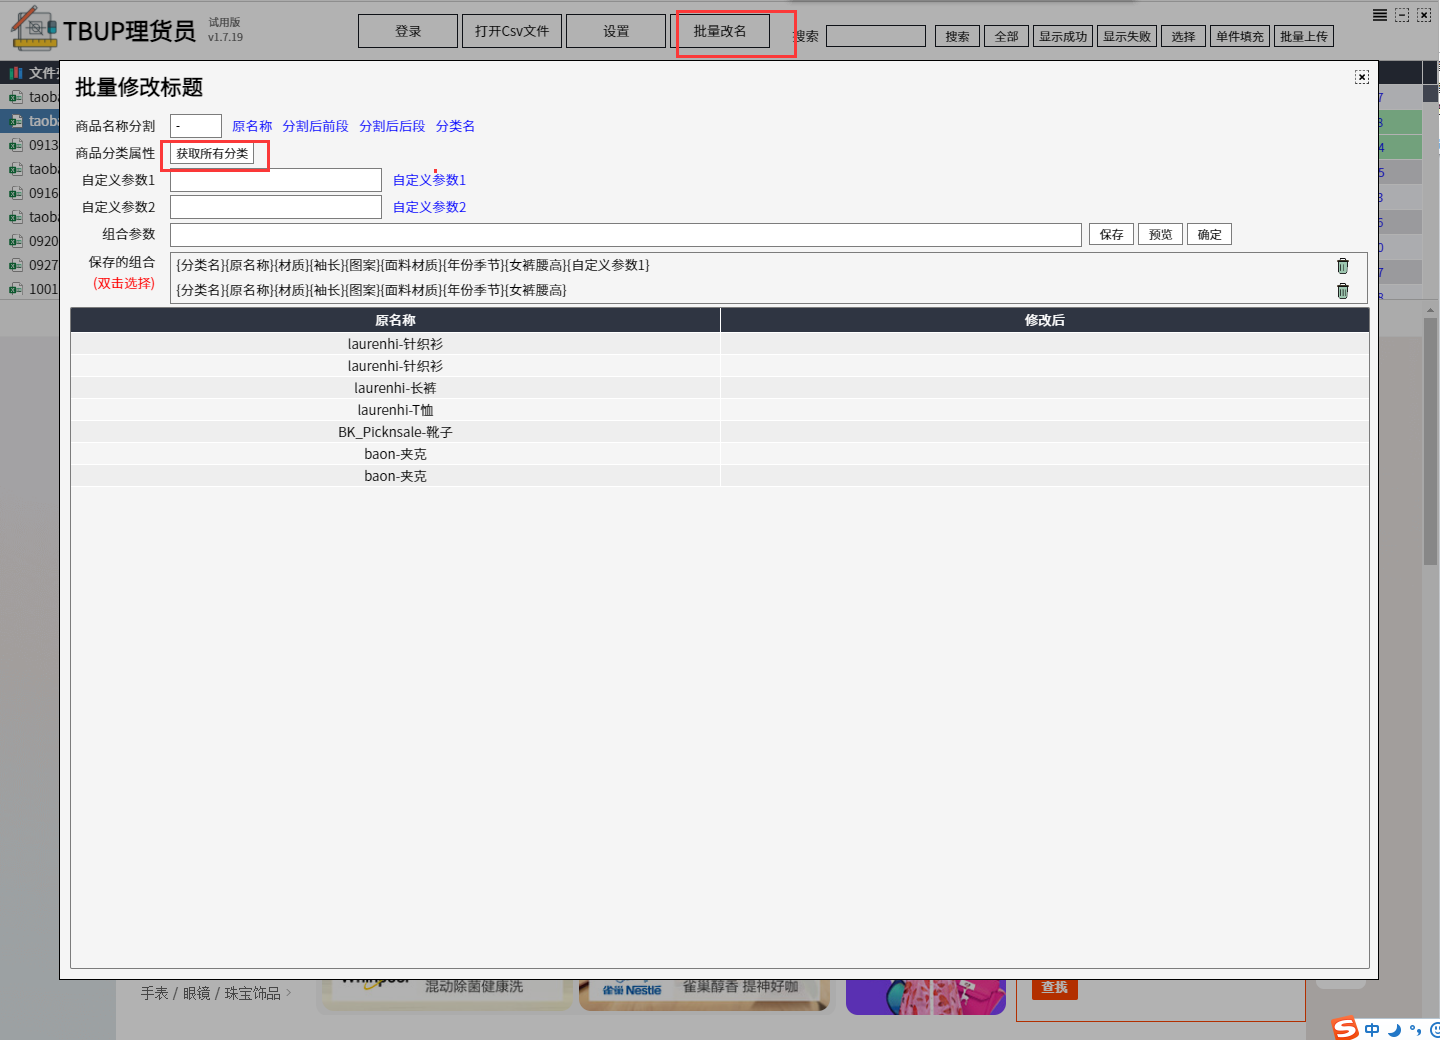Toggle the Sogou 中 Chinese/English mode
1440x1040 pixels.
pos(1372,1029)
